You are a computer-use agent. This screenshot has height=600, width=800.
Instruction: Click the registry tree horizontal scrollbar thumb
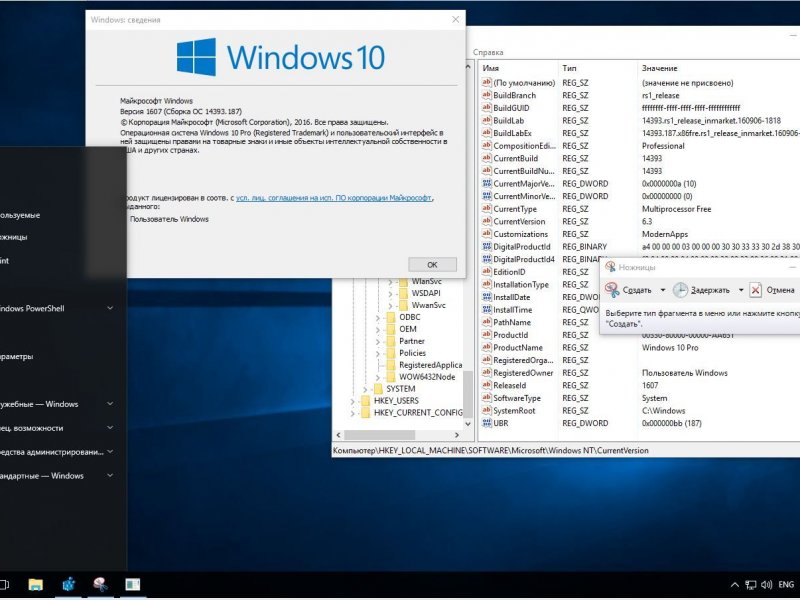379,435
